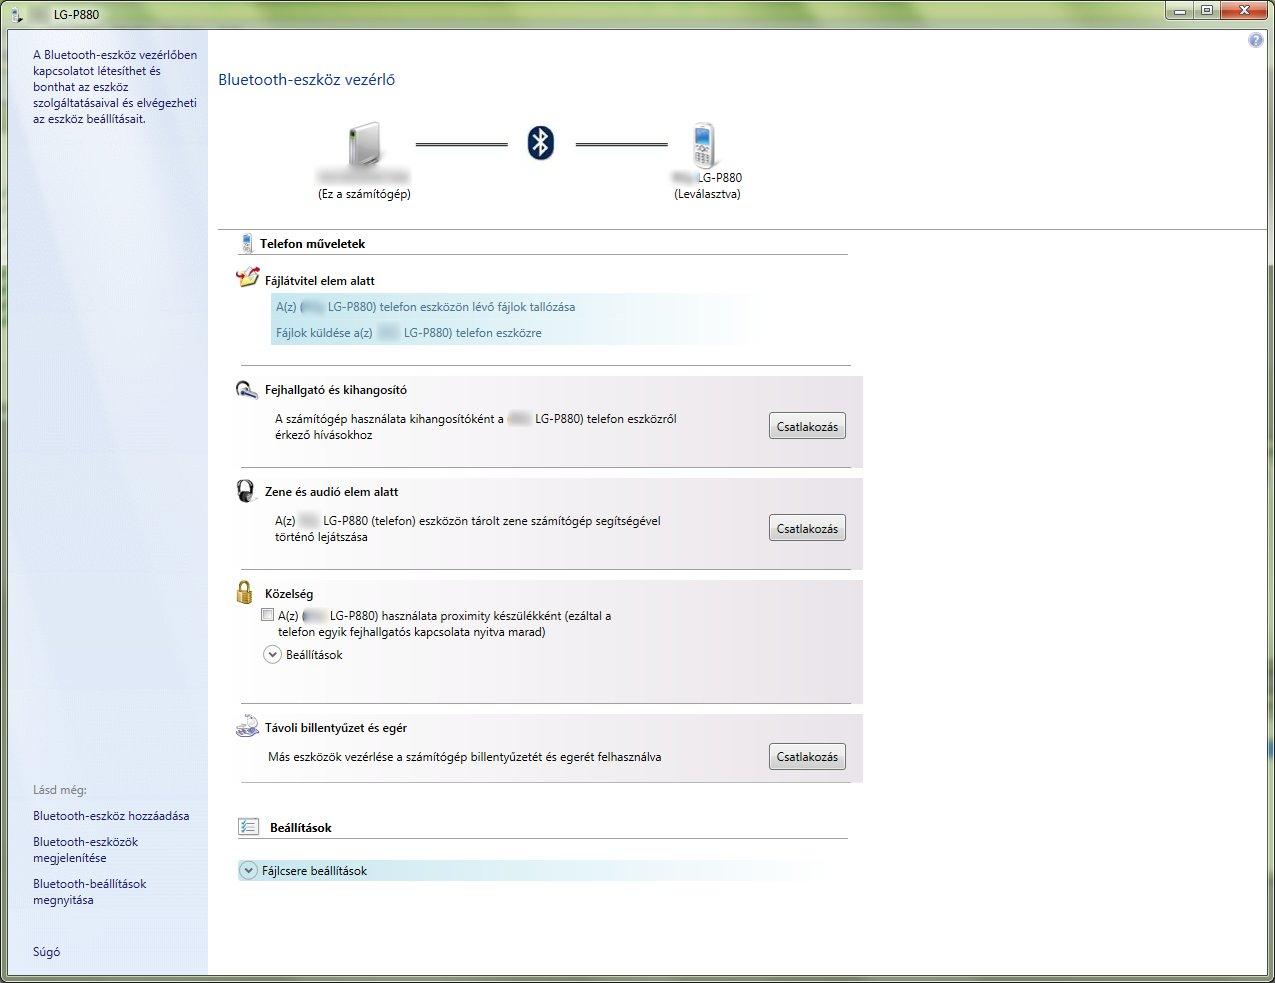The width and height of the screenshot is (1275, 983).
Task: Open Bluetooth-eszközök megjelenítése link
Action: click(x=86, y=850)
